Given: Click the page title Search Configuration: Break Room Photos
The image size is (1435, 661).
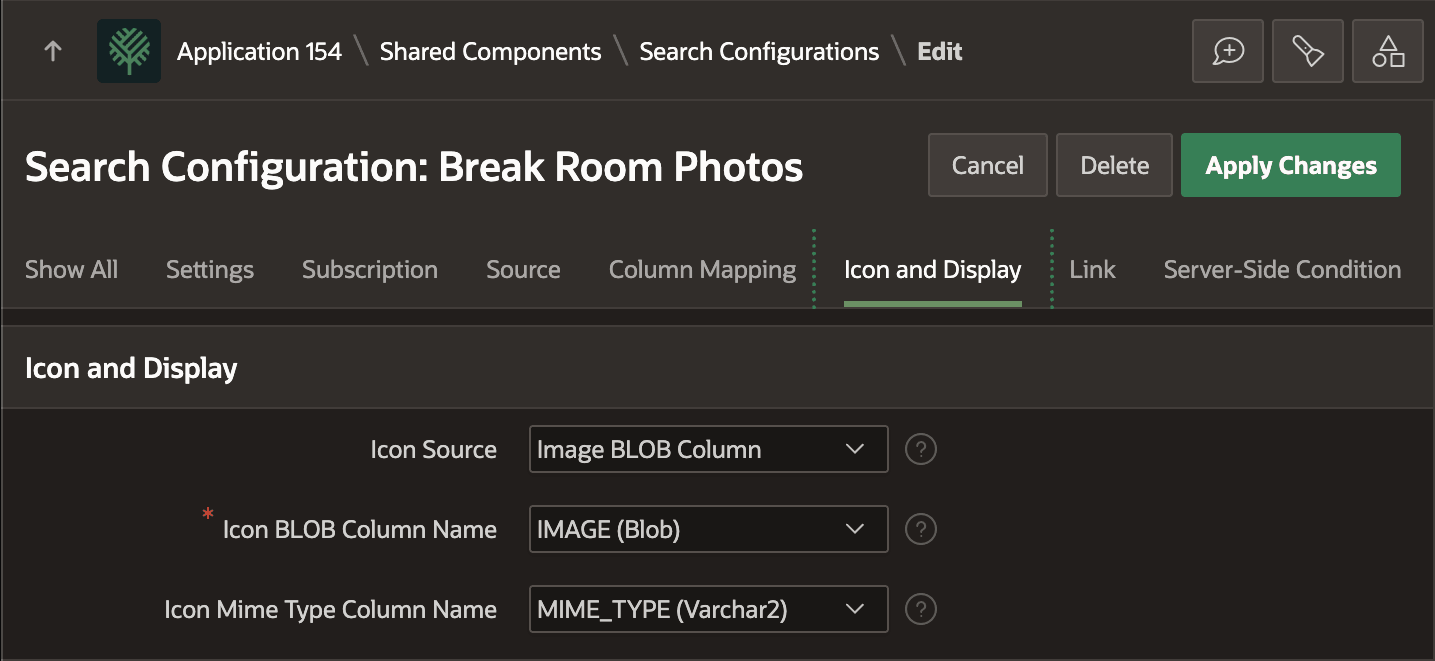Looking at the screenshot, I should click(414, 167).
